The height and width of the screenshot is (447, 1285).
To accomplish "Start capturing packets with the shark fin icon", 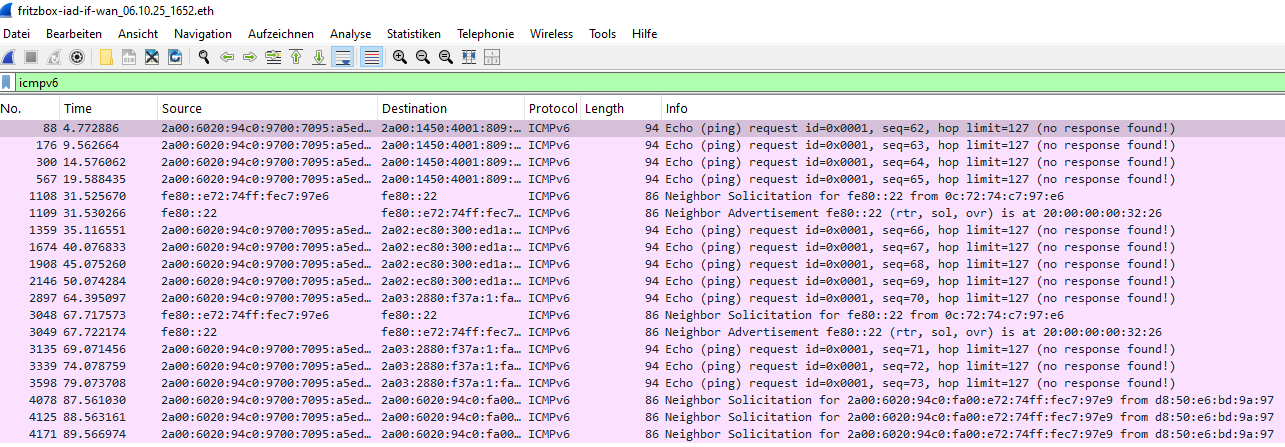I will pyautogui.click(x=8, y=57).
